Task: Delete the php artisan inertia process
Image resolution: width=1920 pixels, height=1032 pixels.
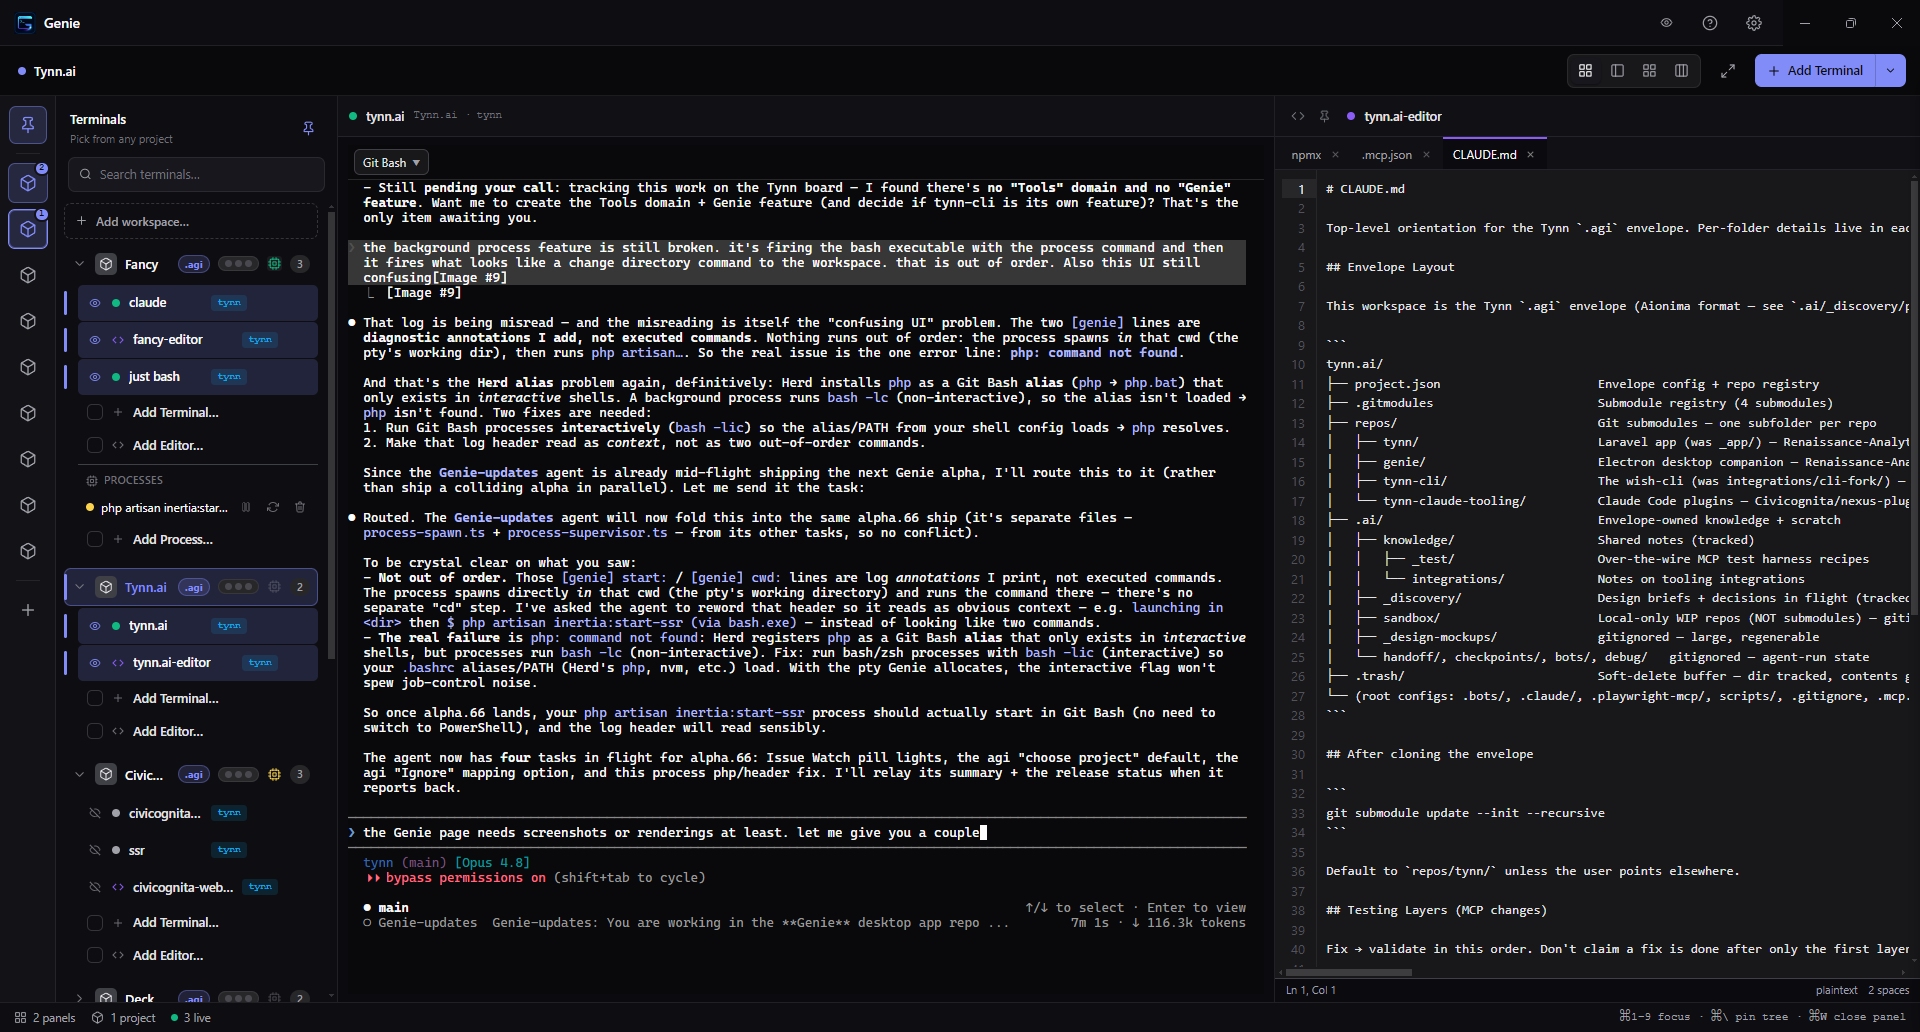Action: [300, 508]
